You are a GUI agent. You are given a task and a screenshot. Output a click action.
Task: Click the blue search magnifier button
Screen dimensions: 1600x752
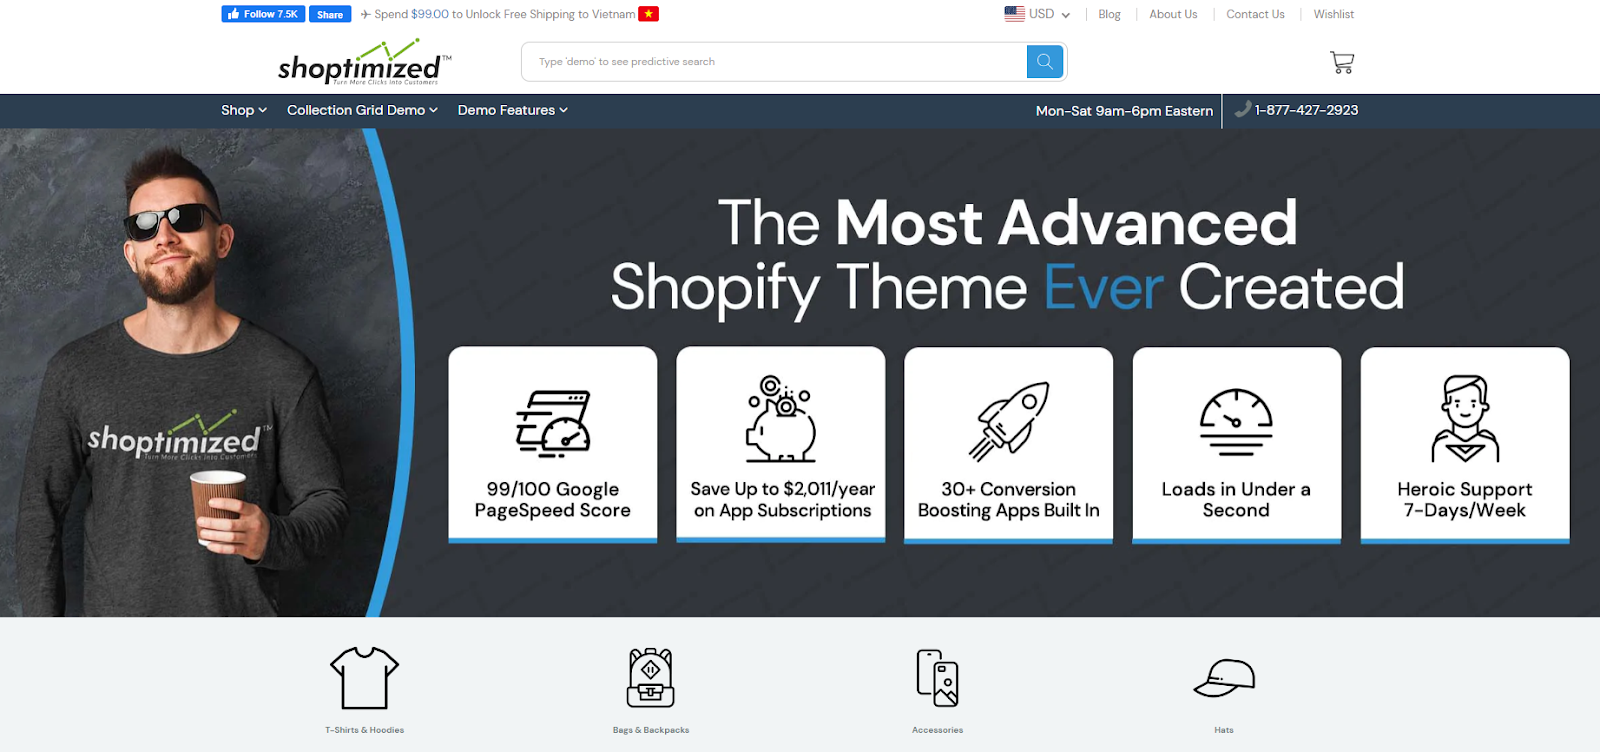click(x=1045, y=62)
